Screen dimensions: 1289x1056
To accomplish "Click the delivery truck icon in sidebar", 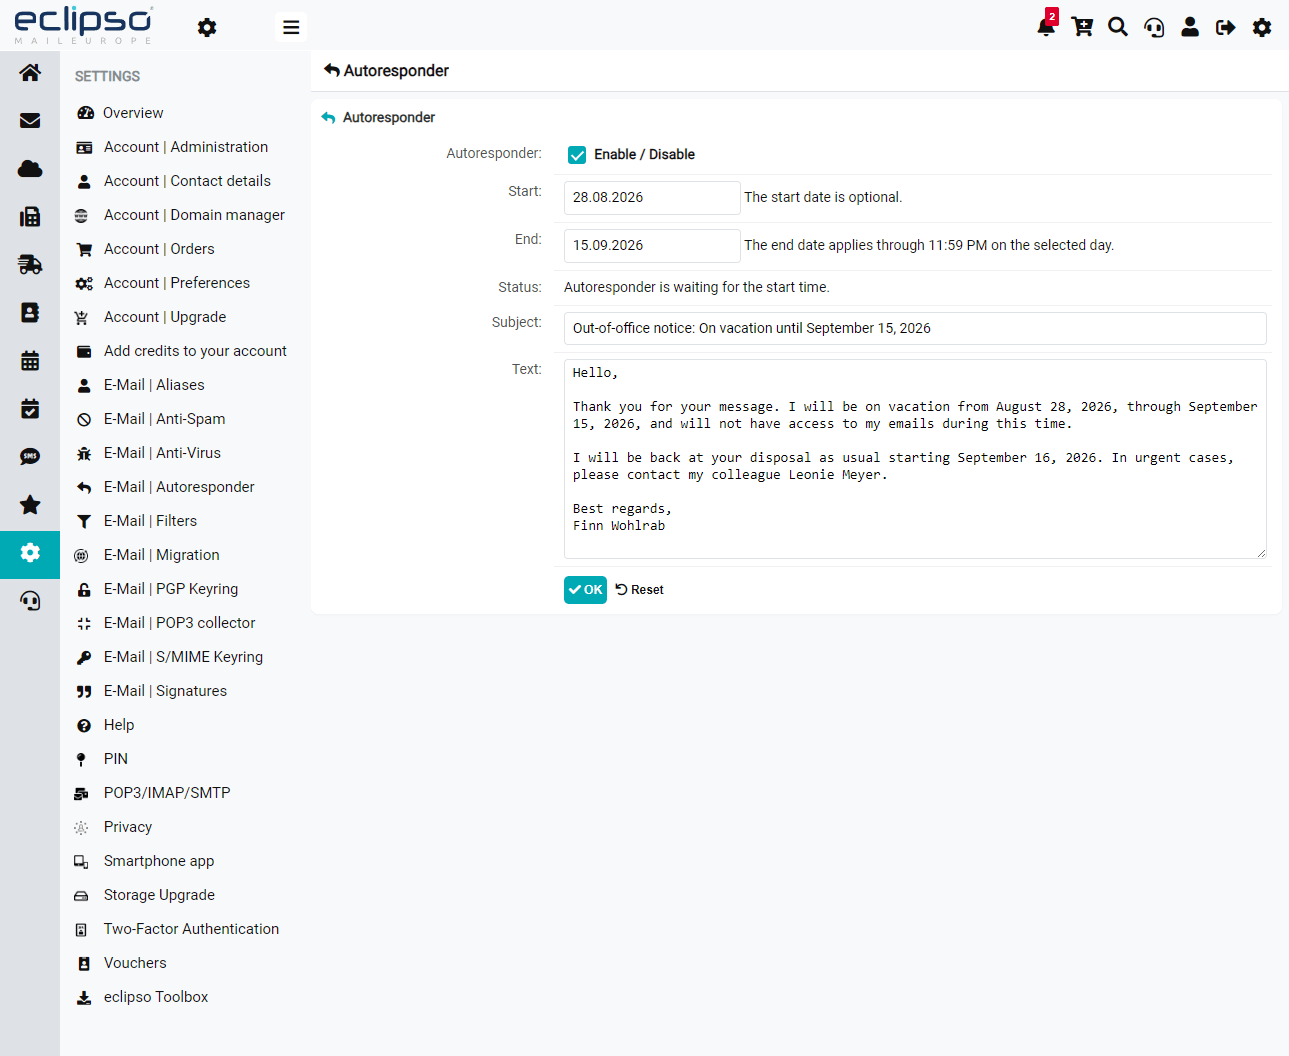I will [x=30, y=265].
